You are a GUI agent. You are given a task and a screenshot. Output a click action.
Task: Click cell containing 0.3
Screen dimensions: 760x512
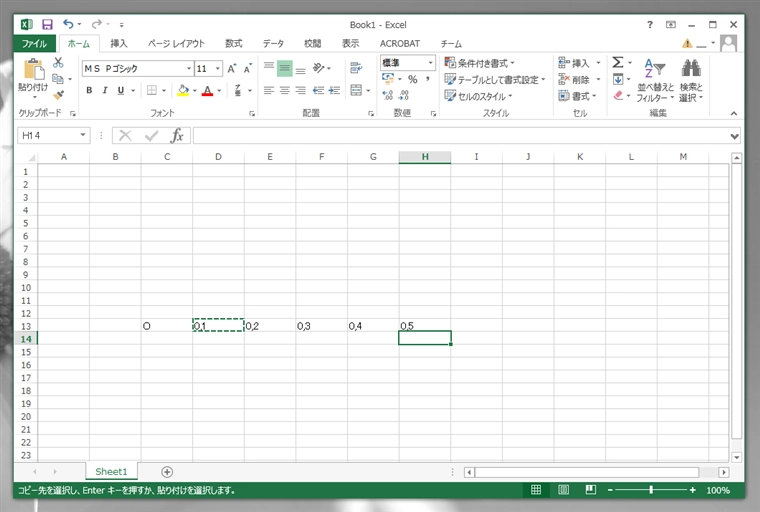pos(321,326)
